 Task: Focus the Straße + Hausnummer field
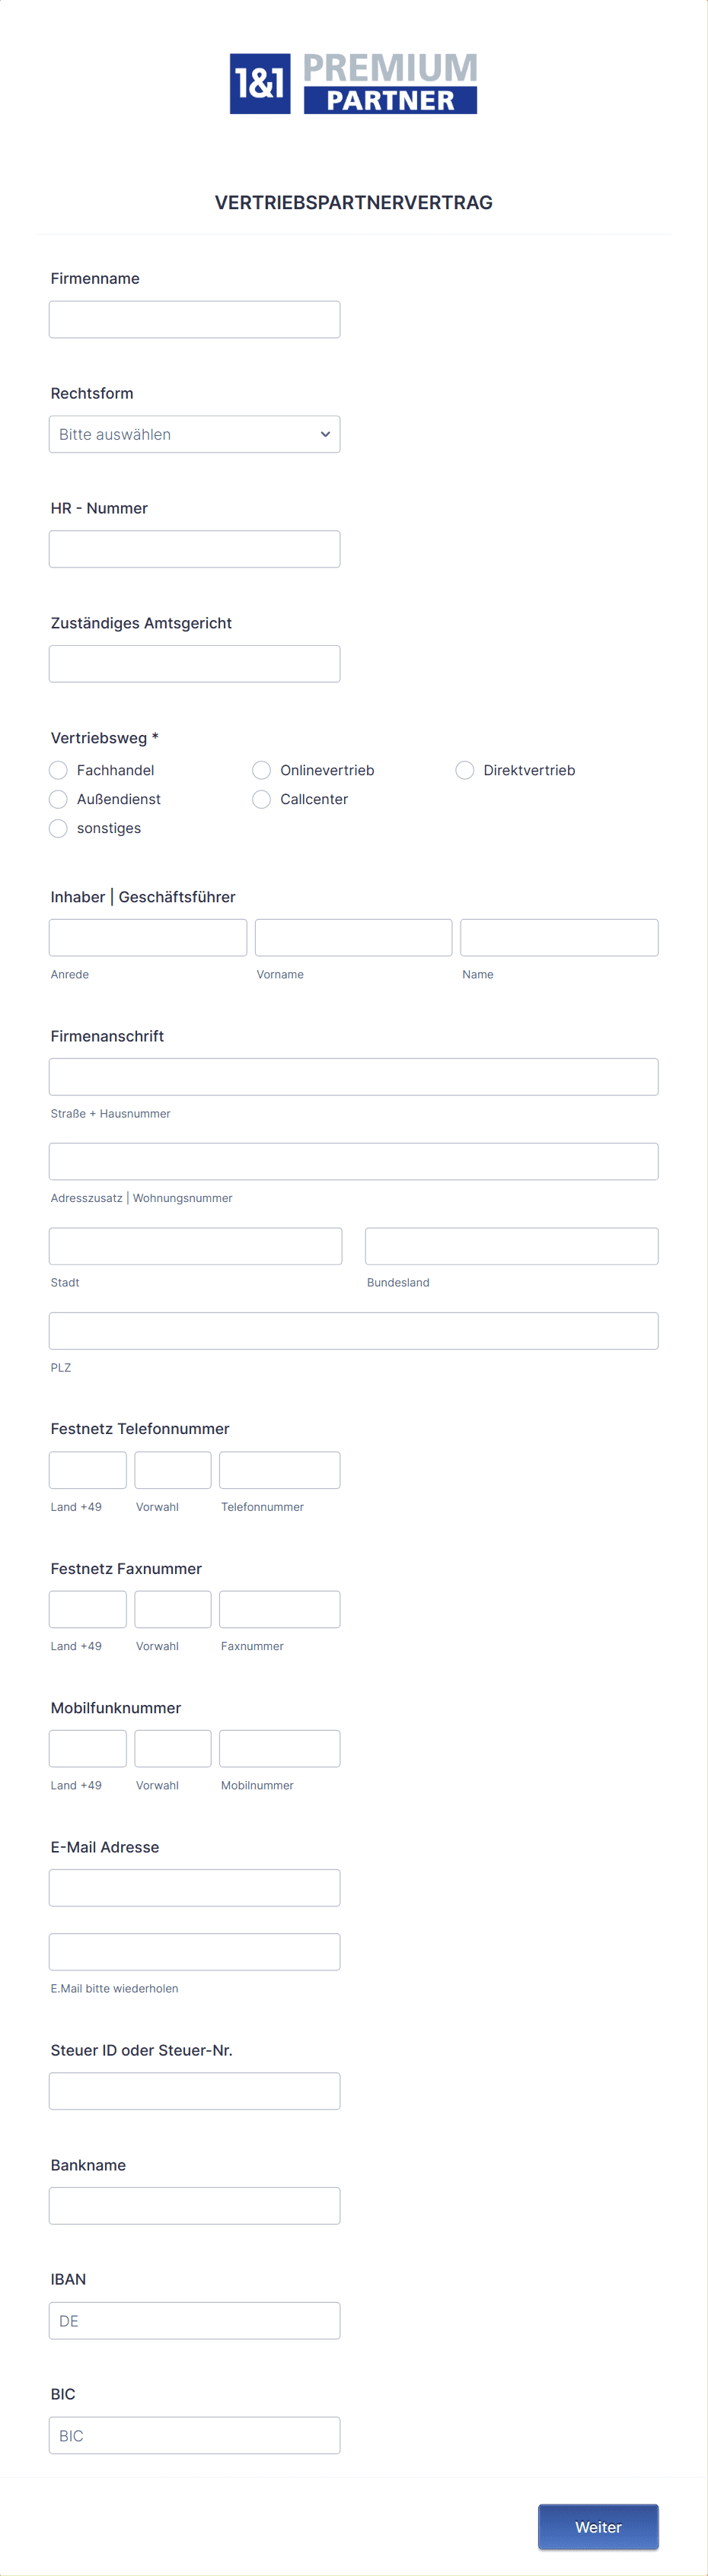(354, 1077)
